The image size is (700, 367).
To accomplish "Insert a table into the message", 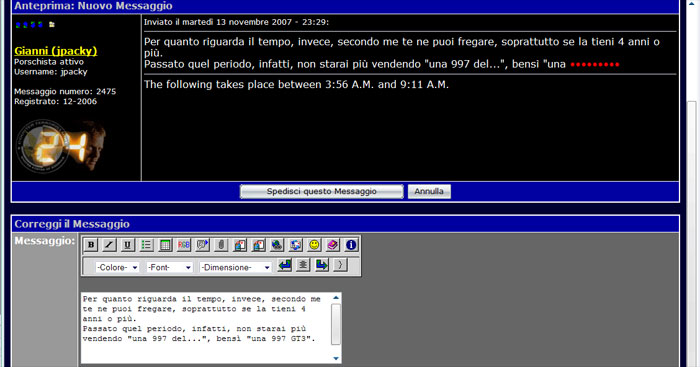I will click(x=165, y=245).
